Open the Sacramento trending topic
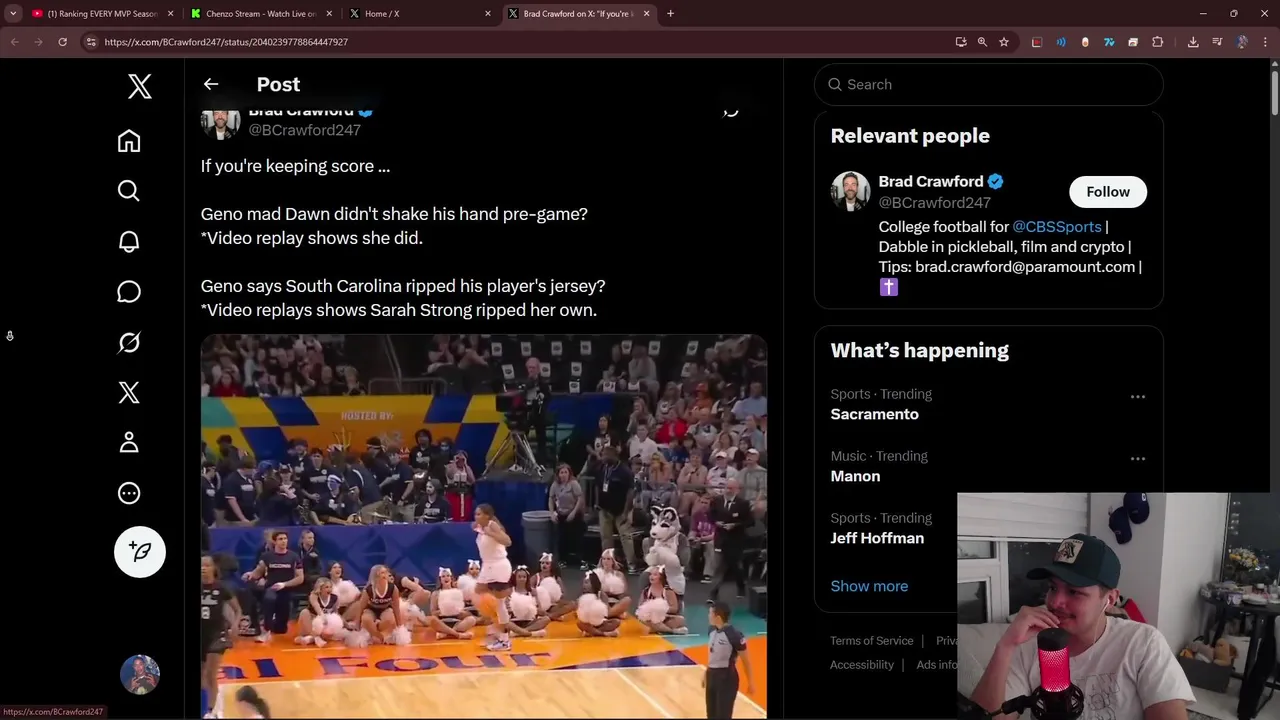The image size is (1280, 720). tap(874, 414)
